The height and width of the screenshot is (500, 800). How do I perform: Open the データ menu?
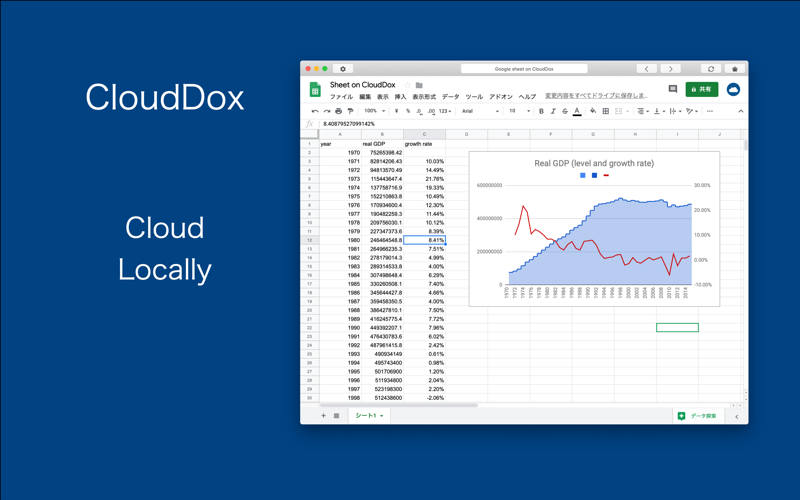451,96
